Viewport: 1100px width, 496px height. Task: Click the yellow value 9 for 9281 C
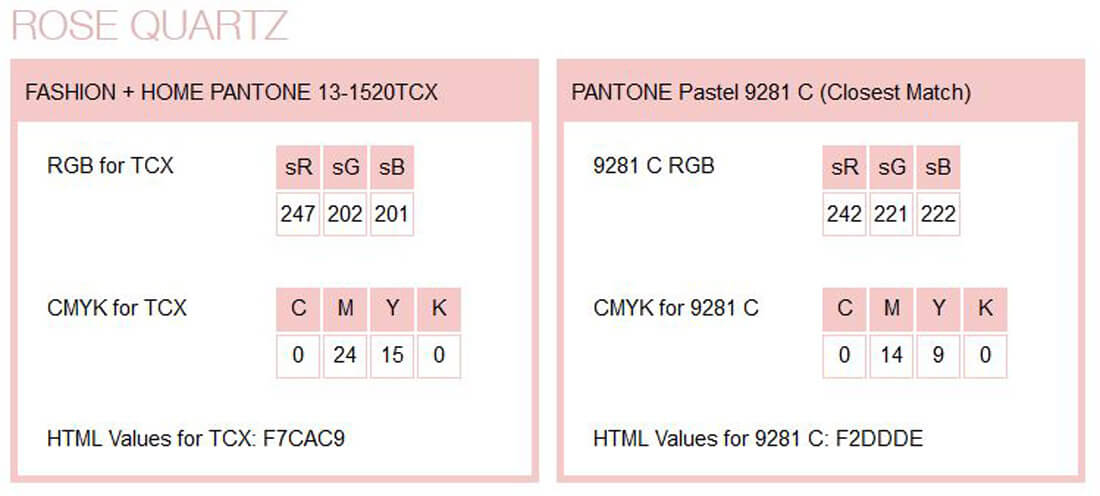[938, 356]
